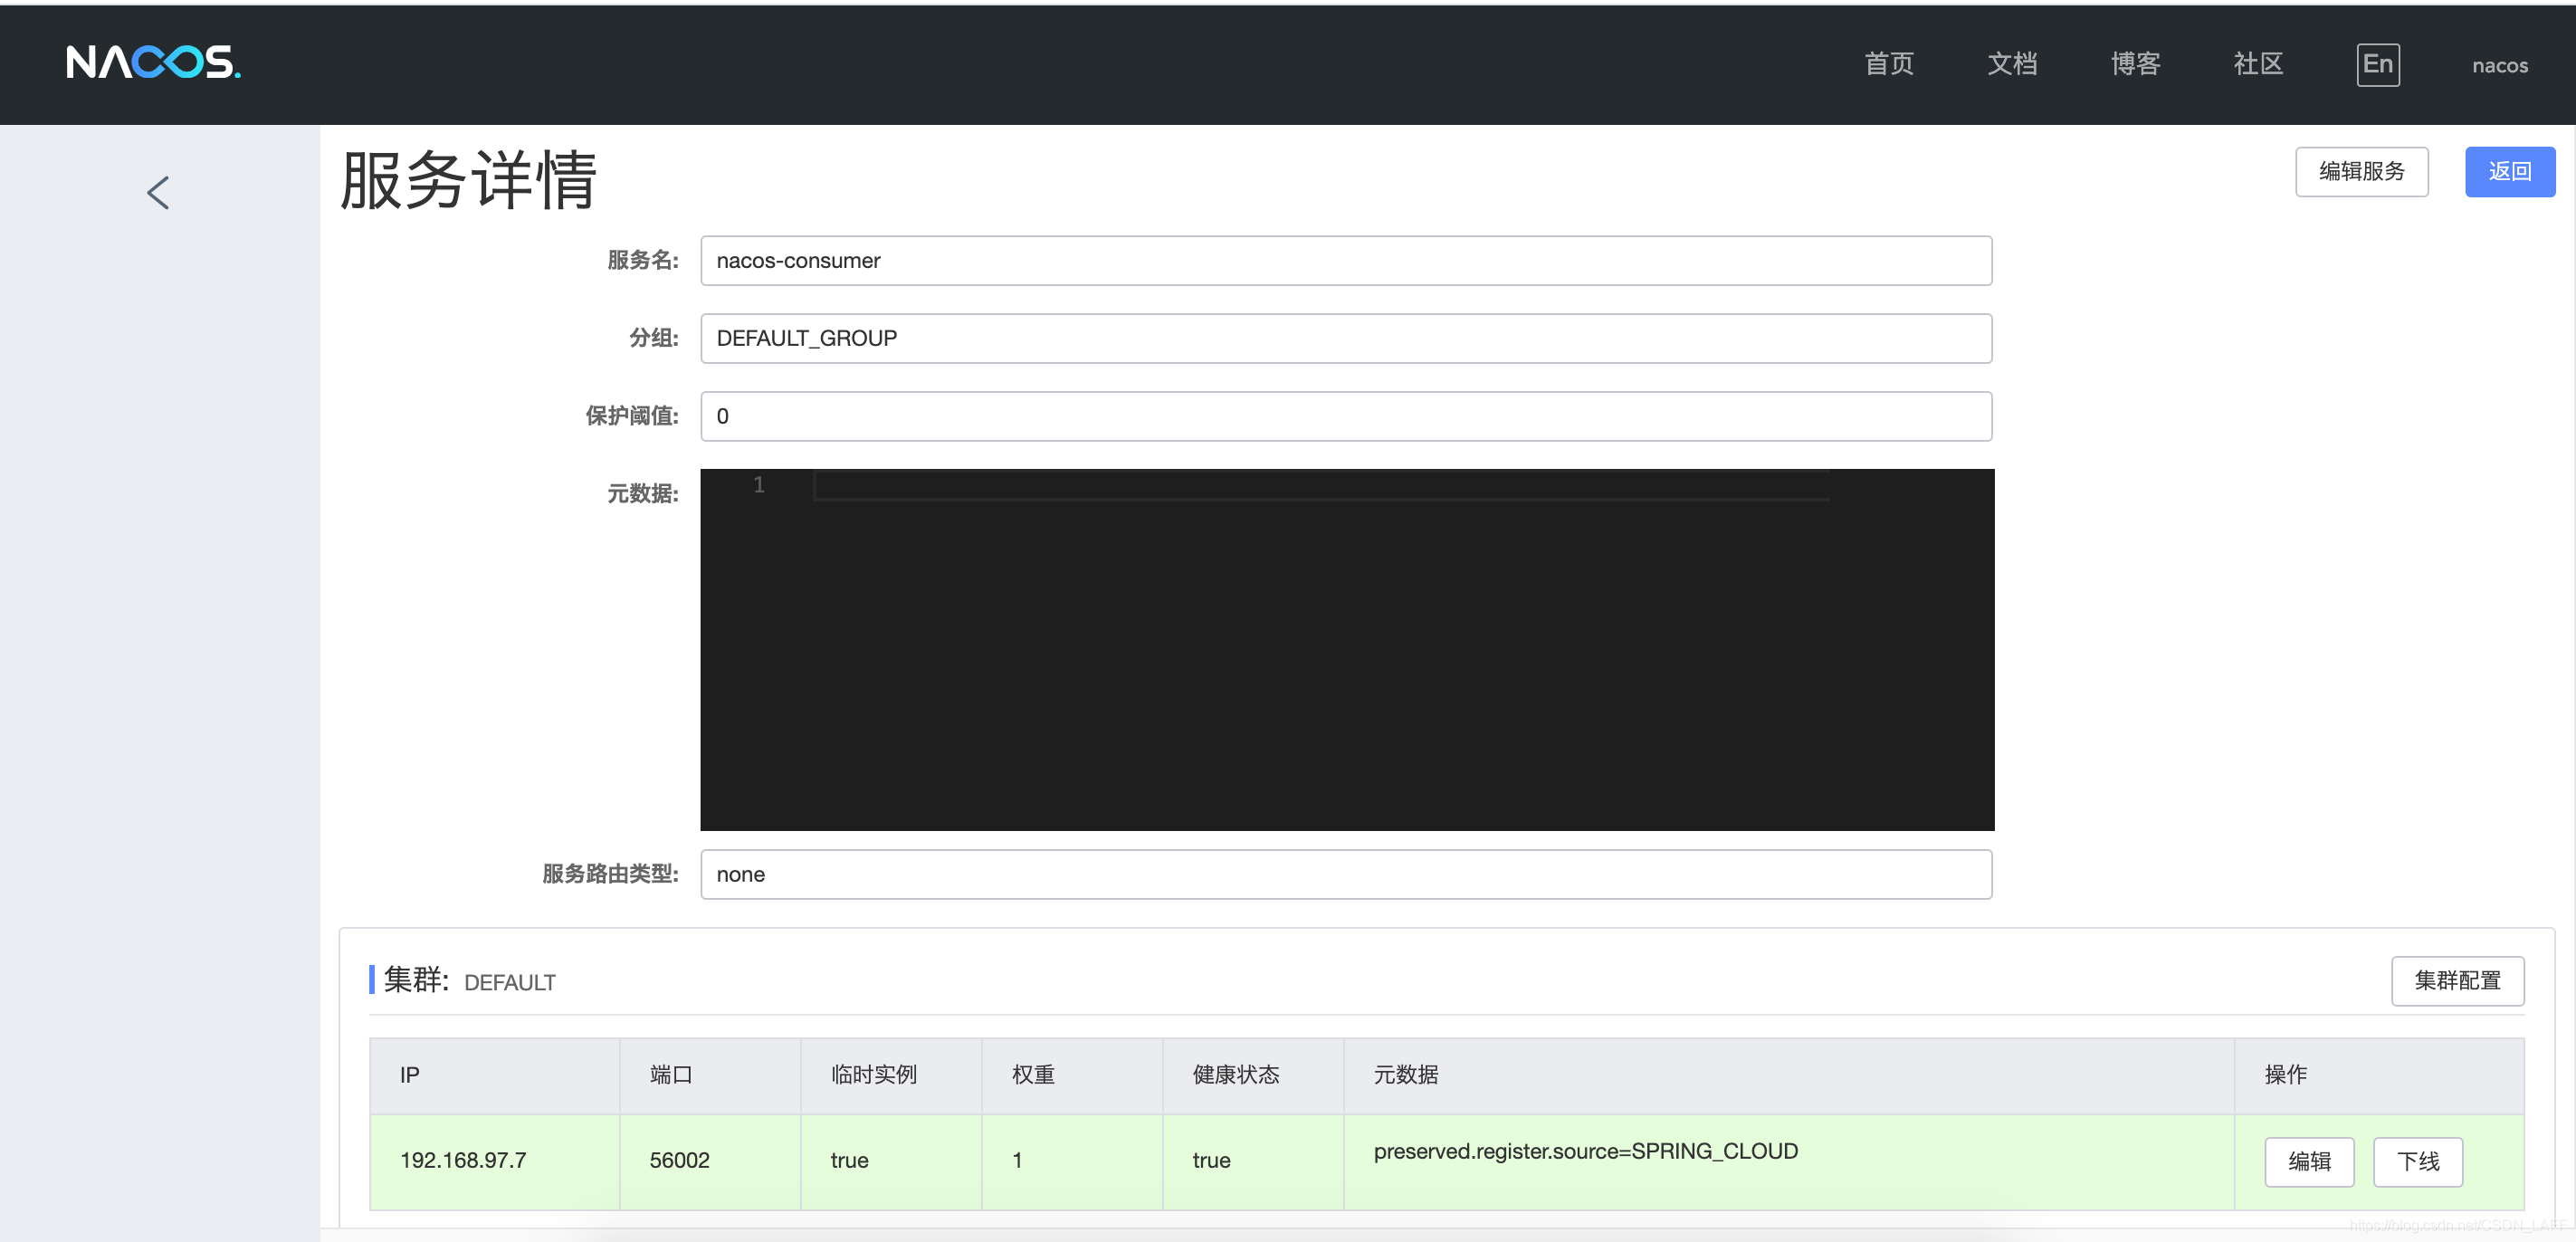Click the 分组 field DEFAULT_GROUP
The height and width of the screenshot is (1242, 2576).
(x=1346, y=339)
